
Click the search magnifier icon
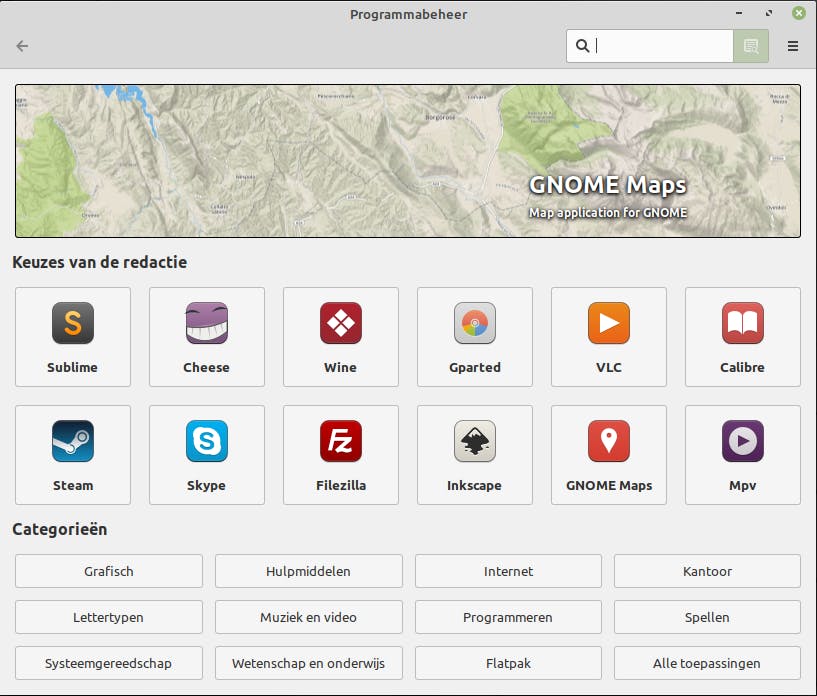(583, 46)
